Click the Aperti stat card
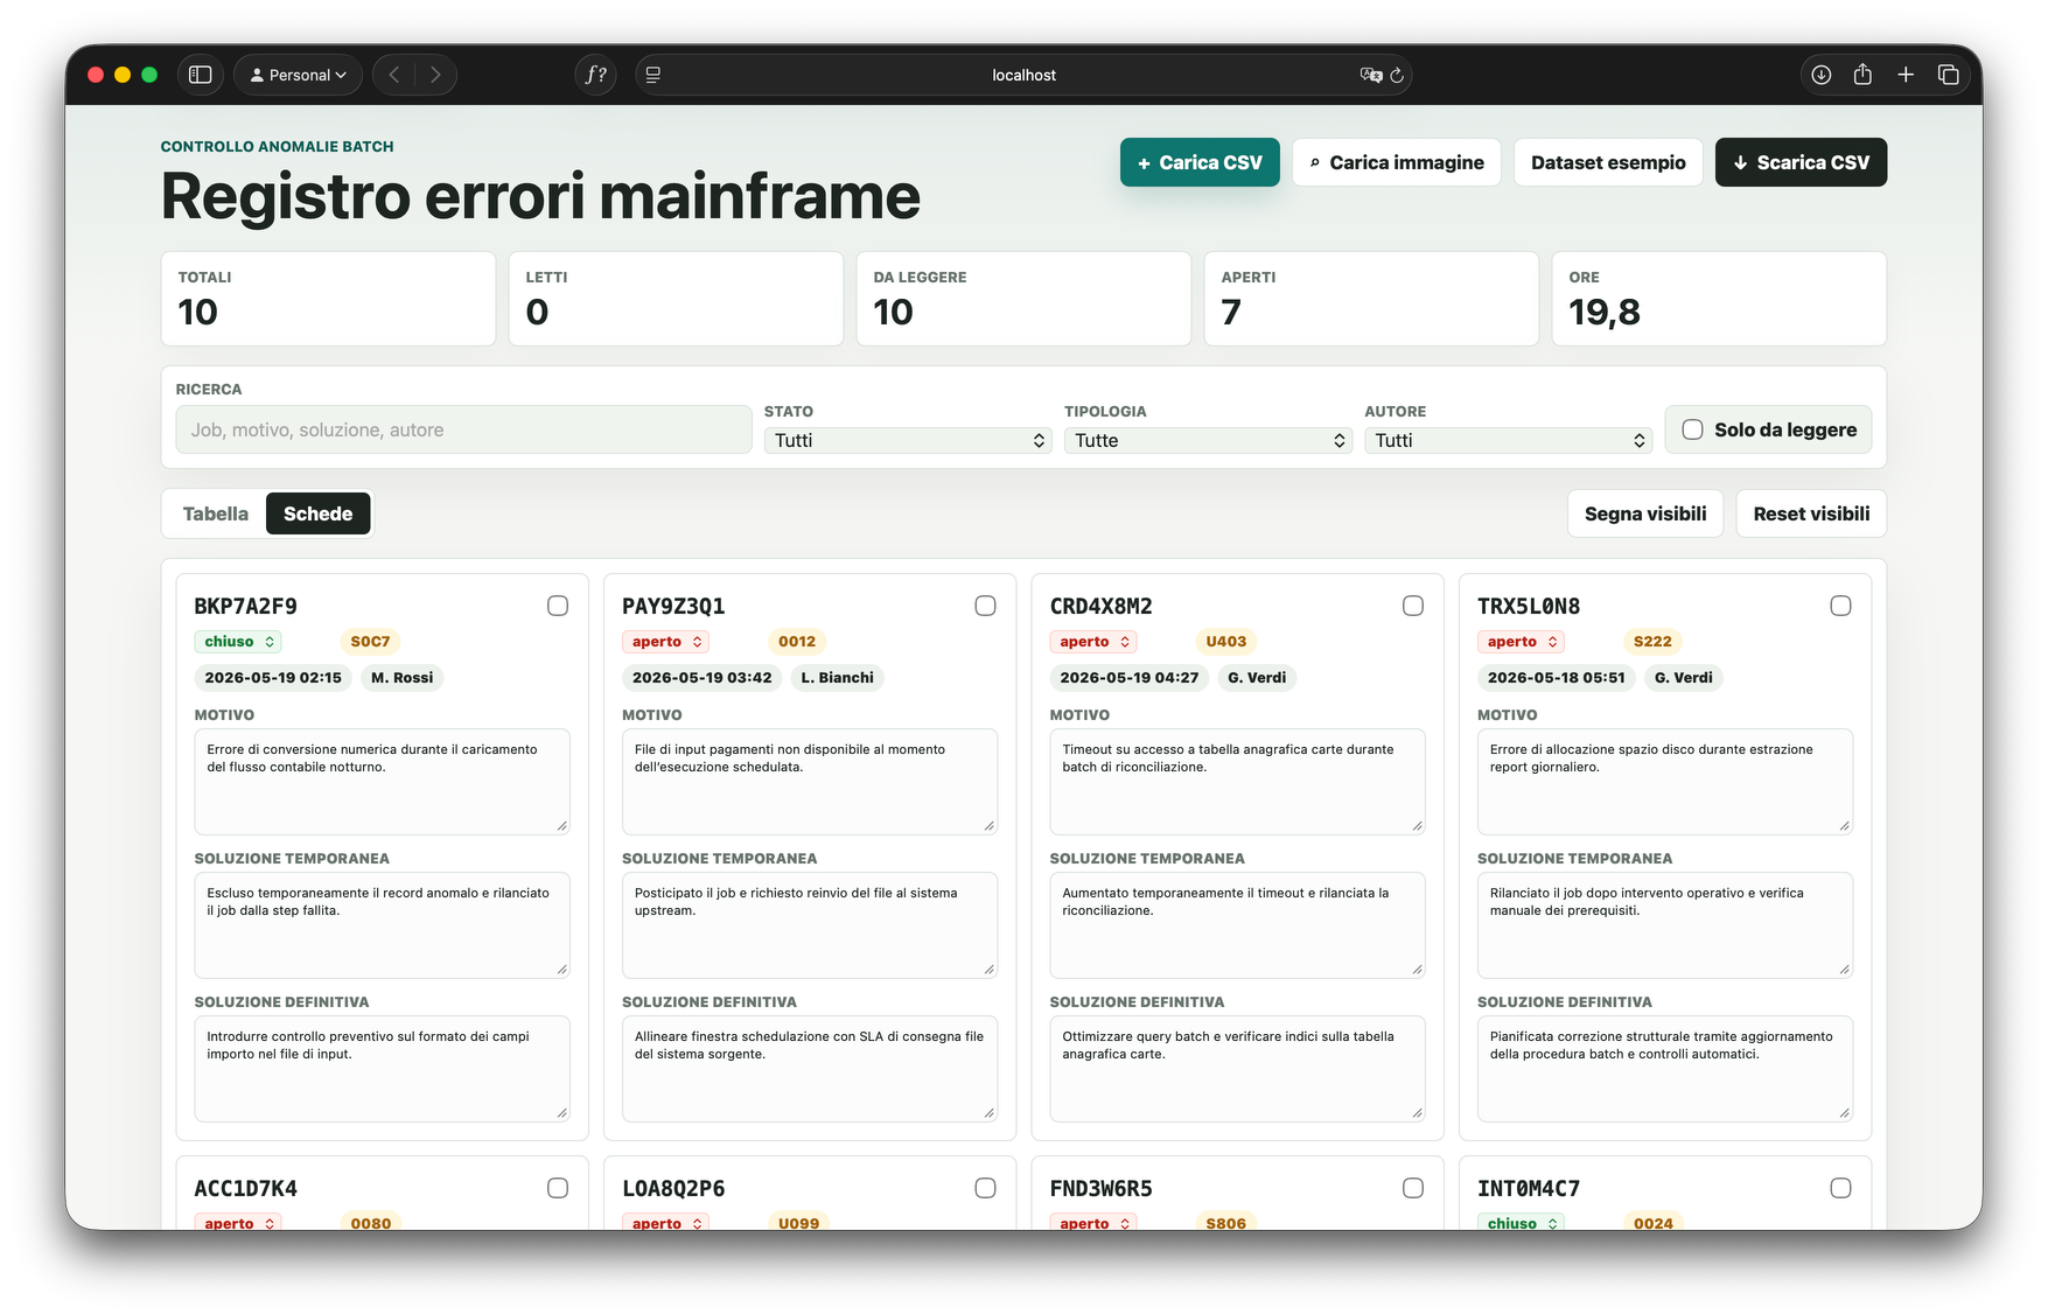Screen dimensions: 2047x1316 pos(1371,299)
